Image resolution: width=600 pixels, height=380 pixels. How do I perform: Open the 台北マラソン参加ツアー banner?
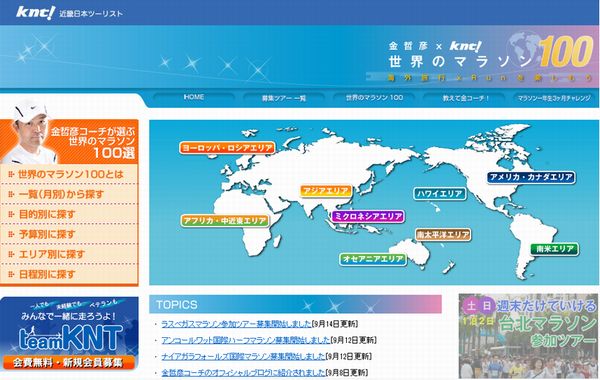[528, 336]
